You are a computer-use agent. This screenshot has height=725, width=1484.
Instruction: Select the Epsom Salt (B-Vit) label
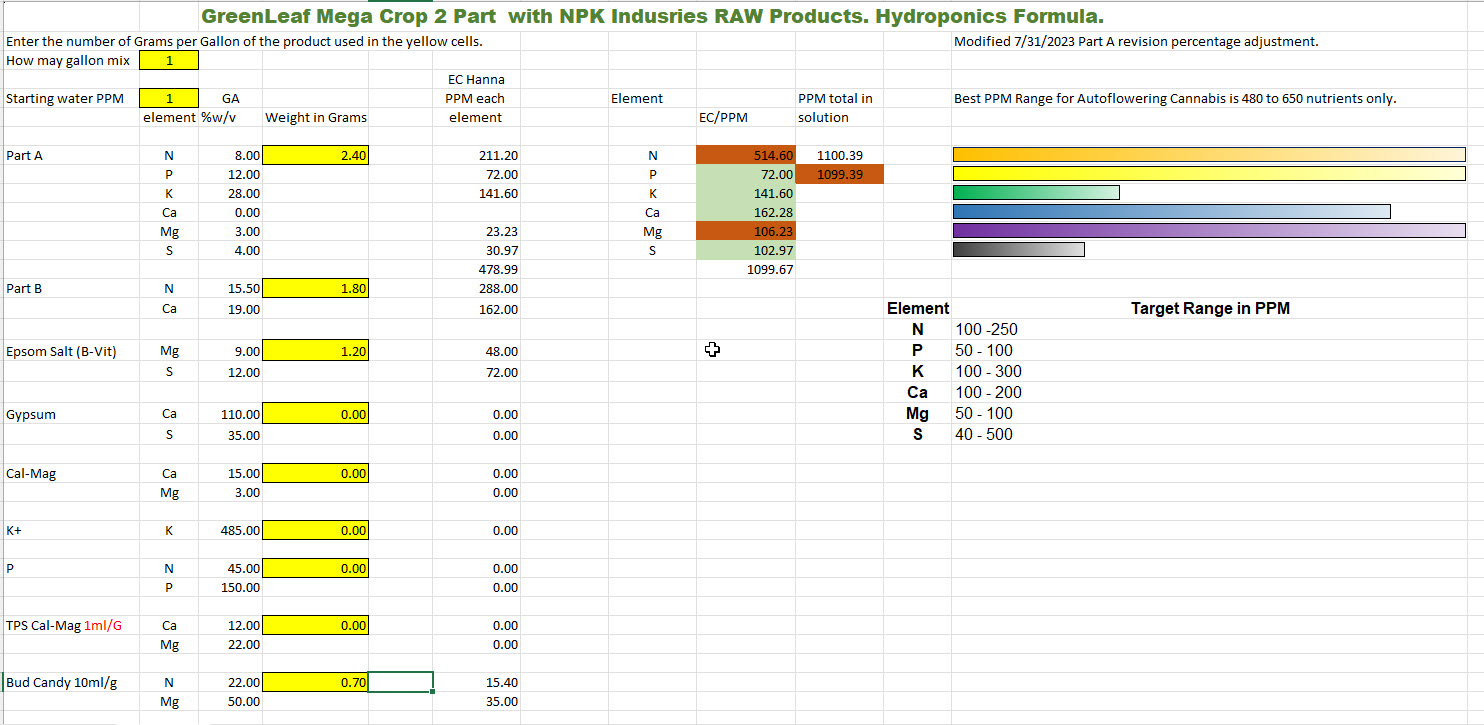pyautogui.click(x=61, y=352)
